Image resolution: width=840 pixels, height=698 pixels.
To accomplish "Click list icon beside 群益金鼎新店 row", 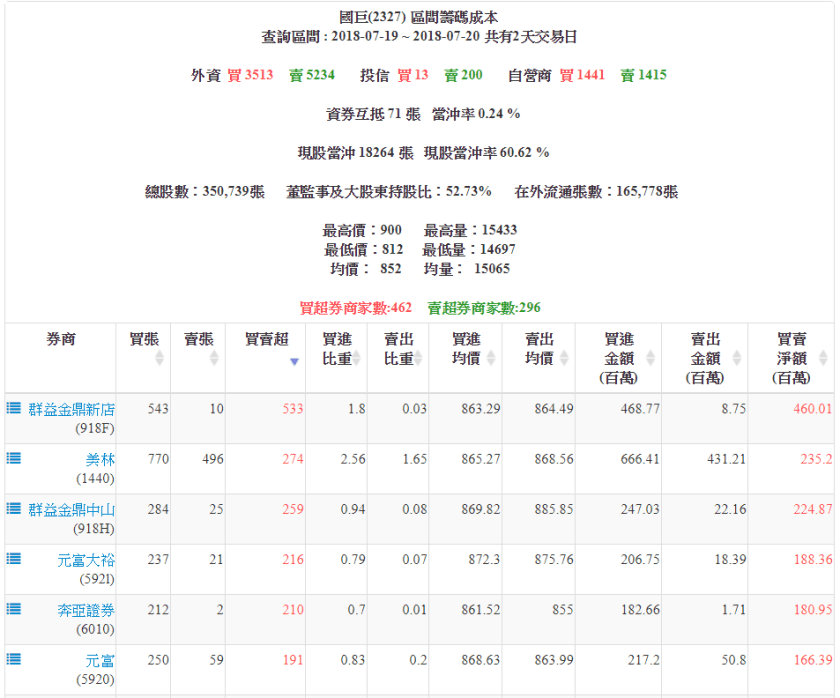I will [x=14, y=408].
